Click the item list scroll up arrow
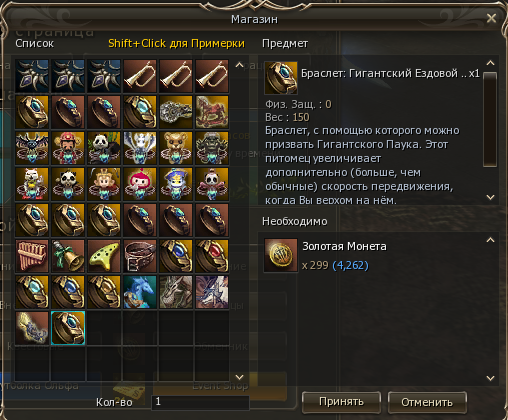This screenshot has height=420, width=508. coord(239,65)
